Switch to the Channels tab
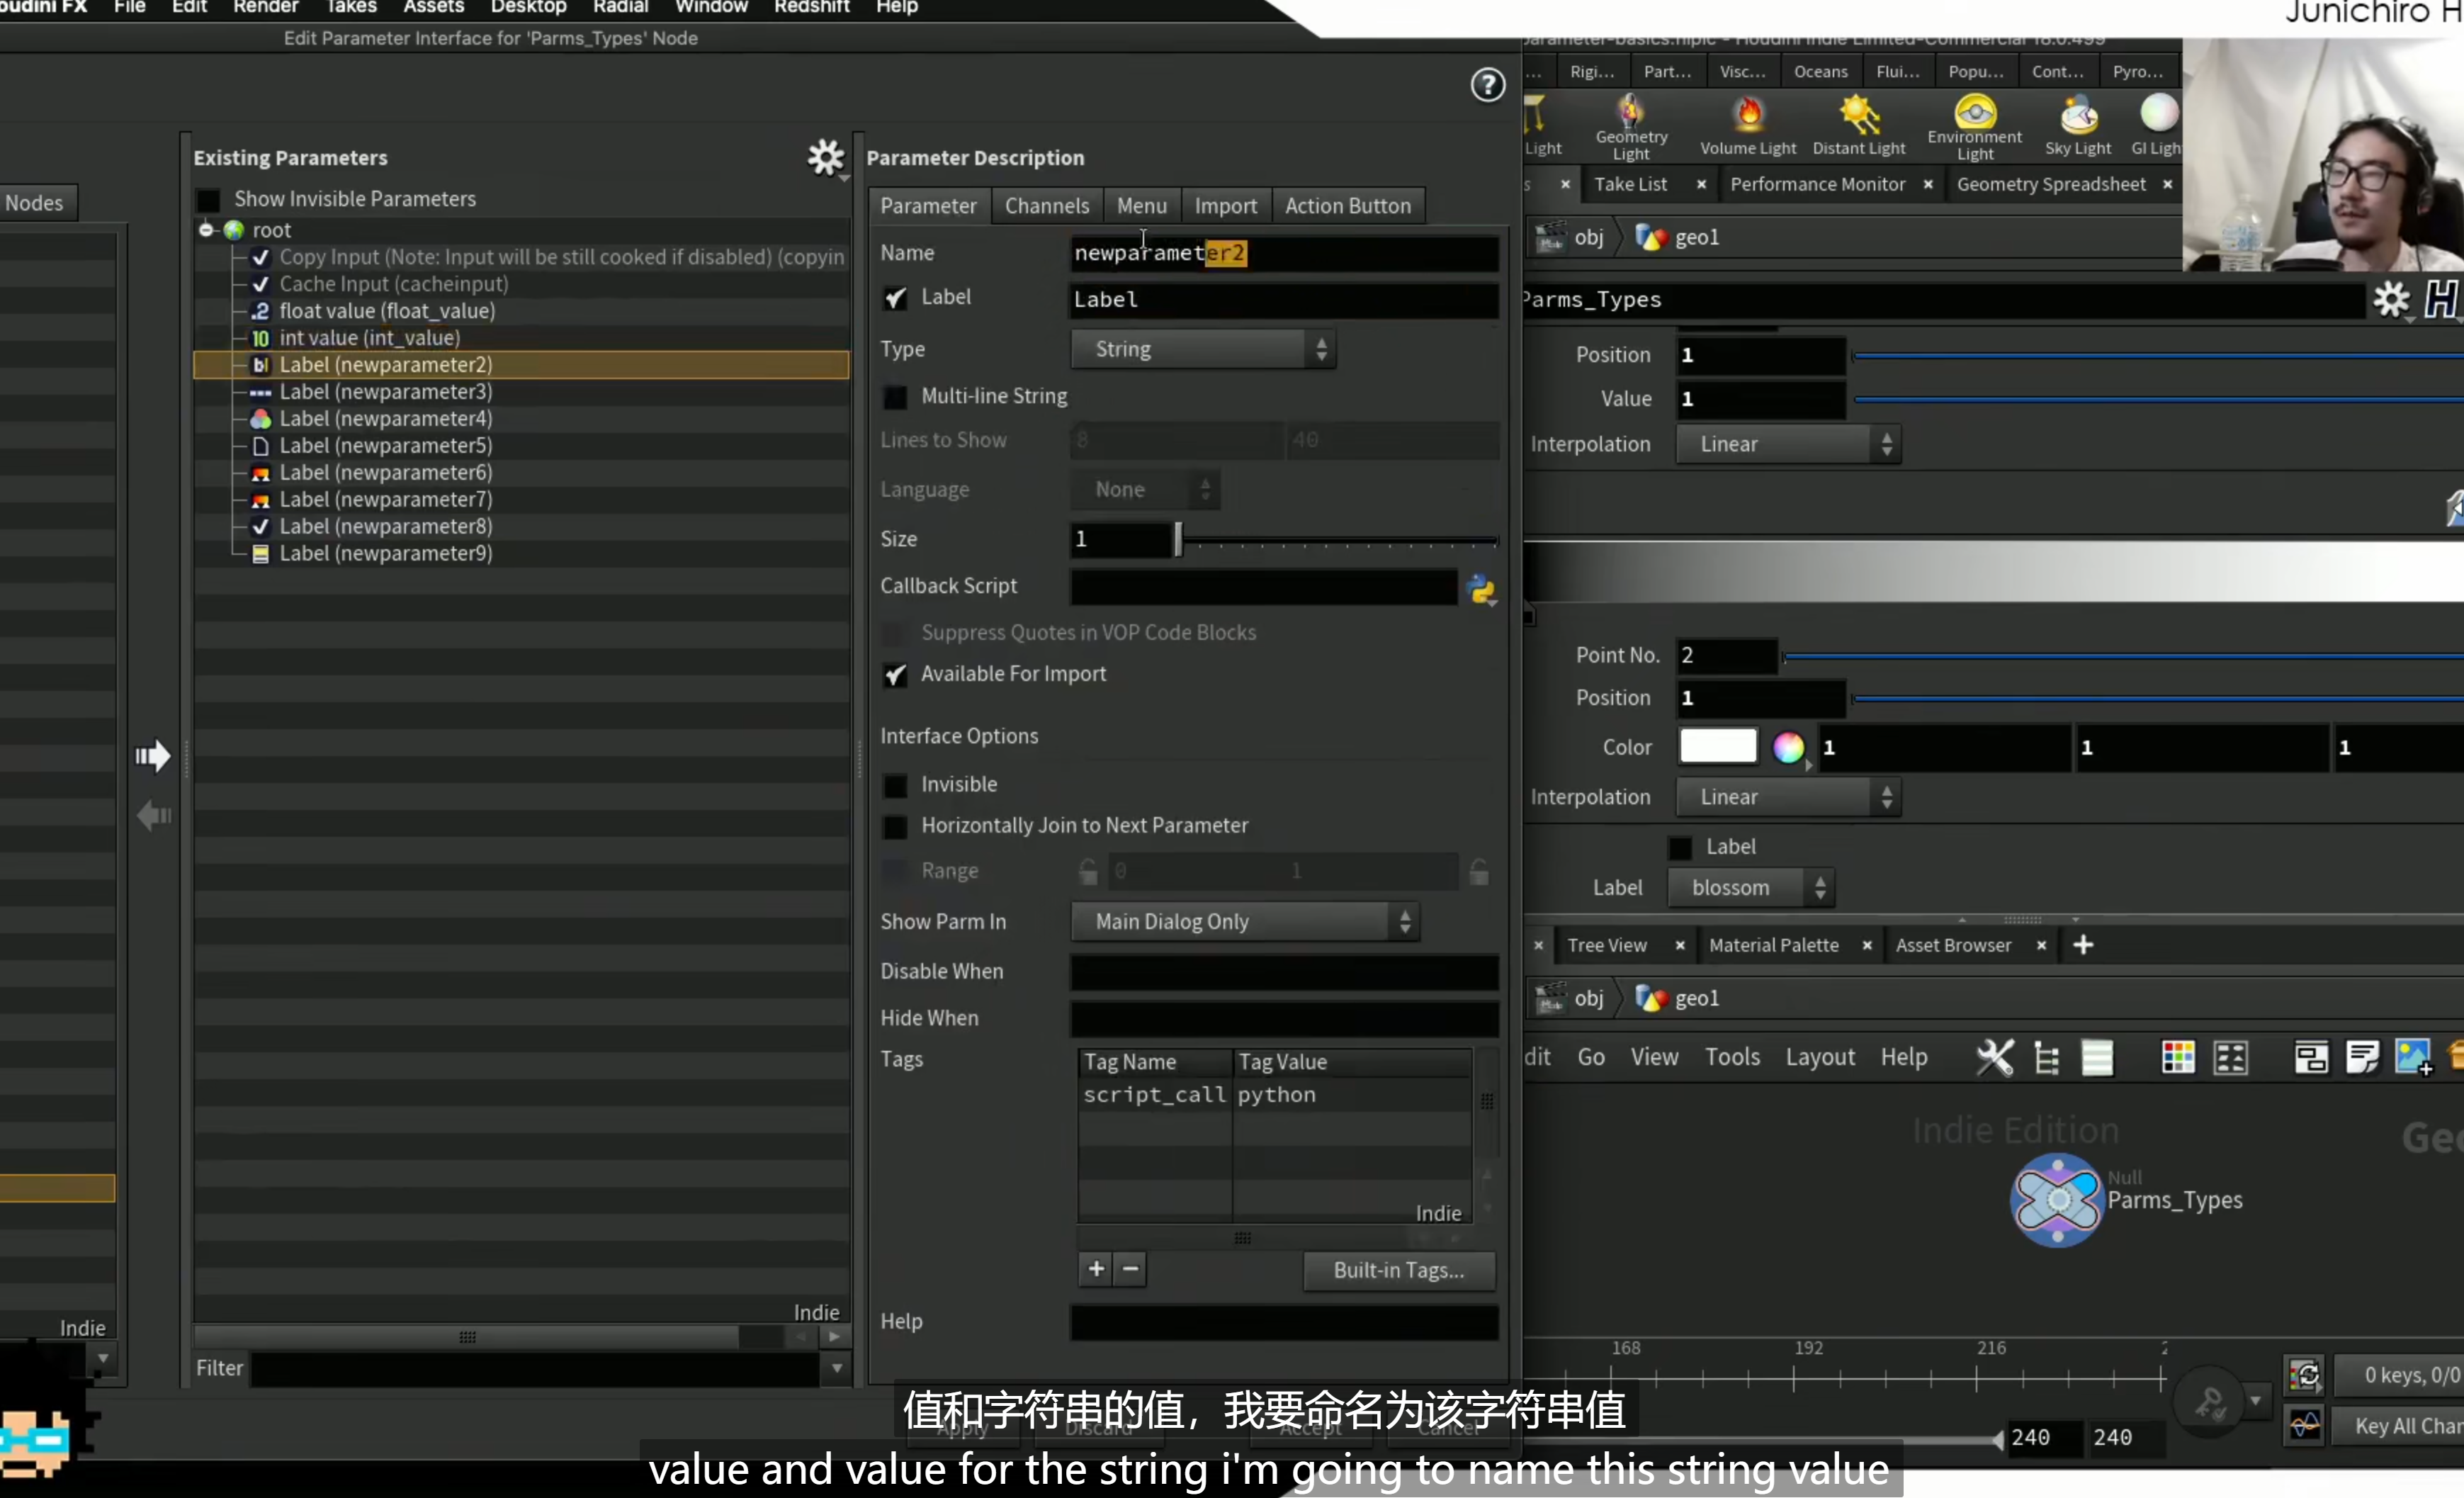Screen dimensions: 2464x1498 click(x=1046, y=206)
